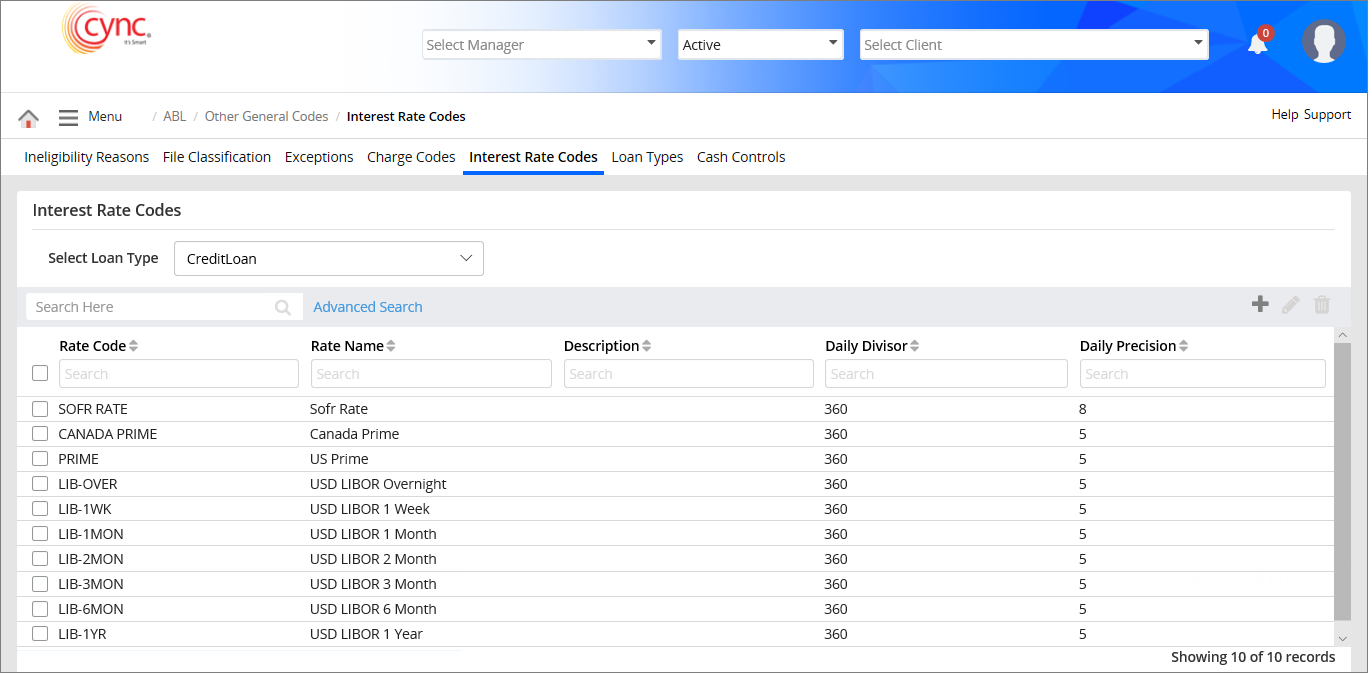The height and width of the screenshot is (673, 1368).
Task: Open the Help Support link
Action: click(1311, 115)
